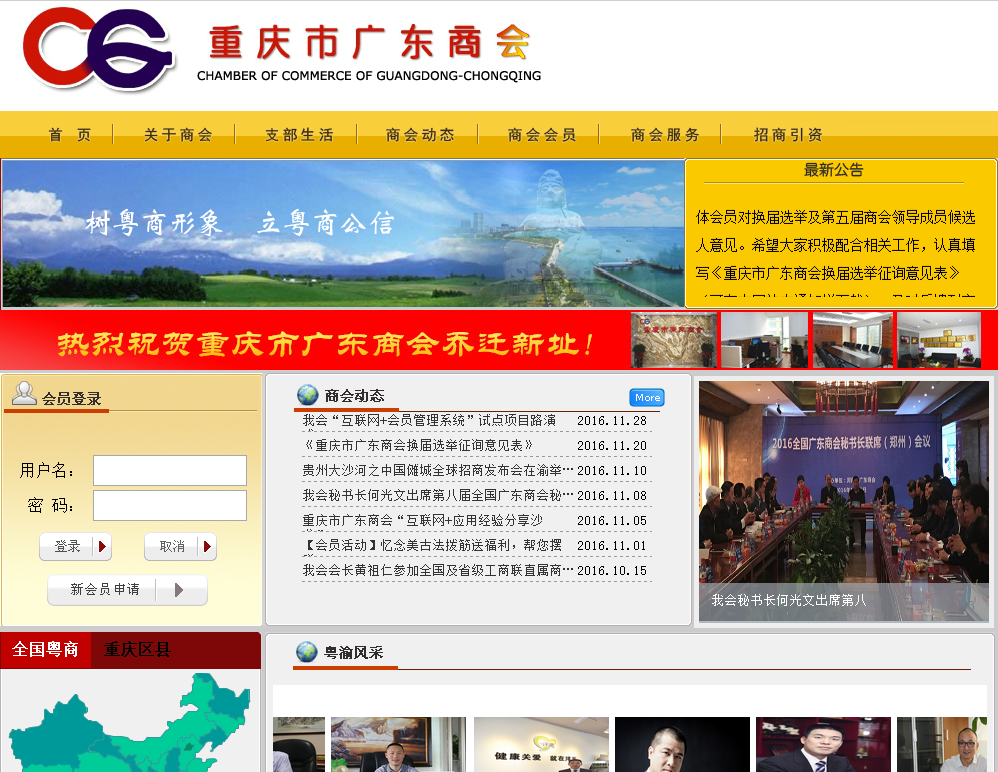
Task: Open the man in suit red background photo
Action: [x=823, y=745]
